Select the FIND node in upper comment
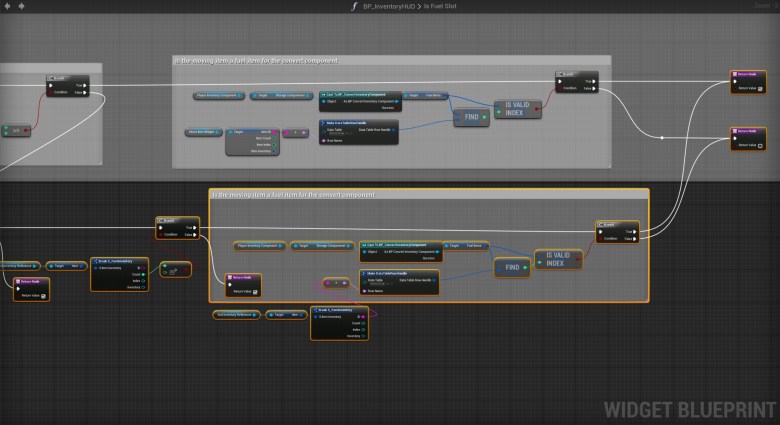This screenshot has width=780, height=425. click(x=470, y=118)
